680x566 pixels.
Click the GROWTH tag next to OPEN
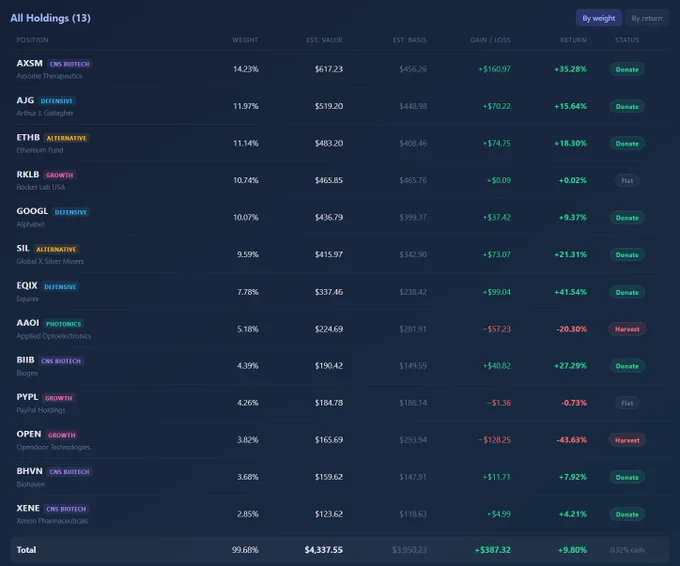click(x=62, y=435)
